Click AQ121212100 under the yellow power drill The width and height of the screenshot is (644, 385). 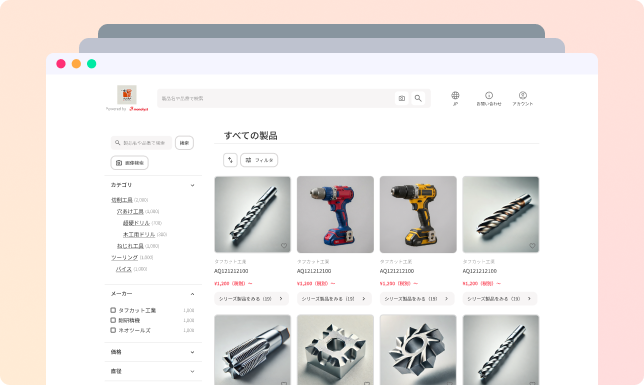click(x=397, y=271)
